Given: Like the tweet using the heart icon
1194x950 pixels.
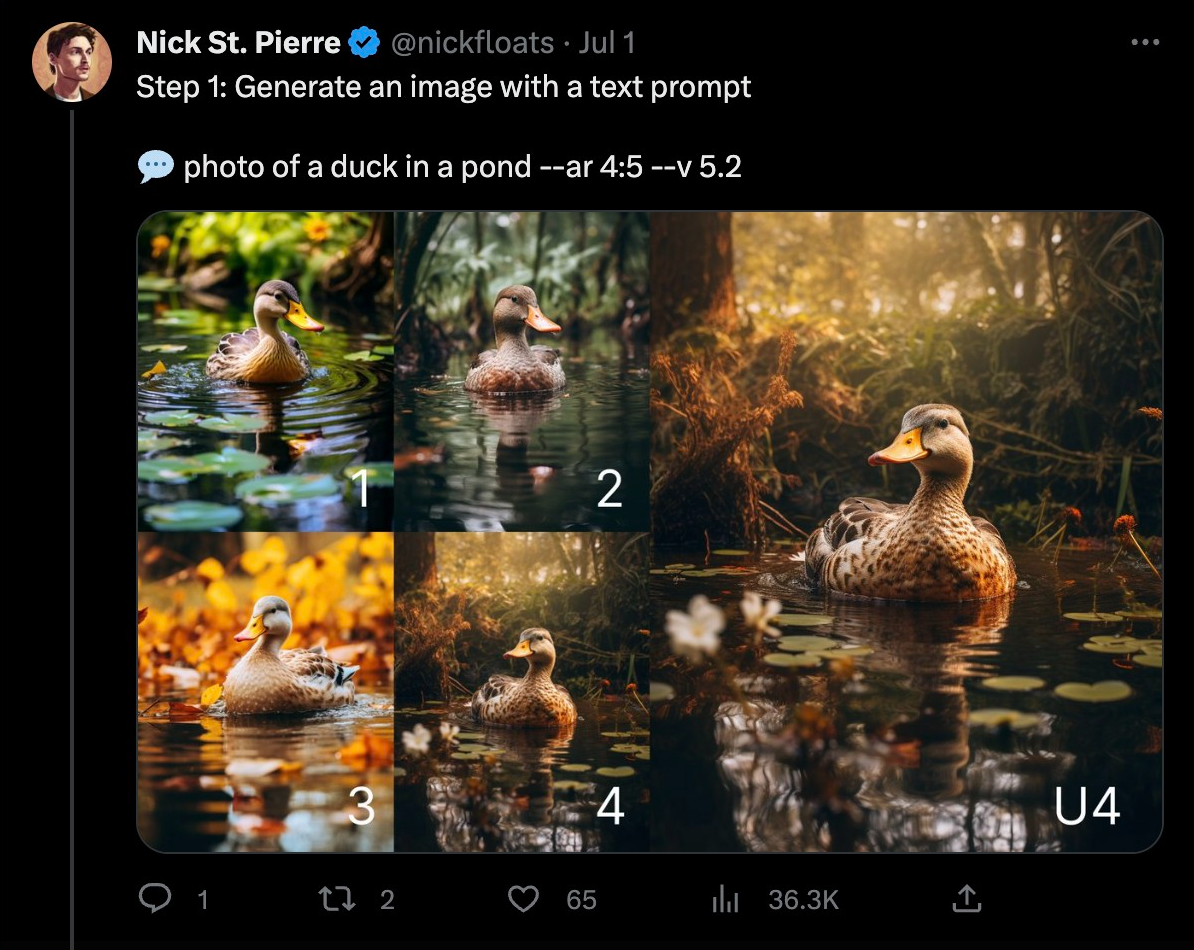Looking at the screenshot, I should 523,899.
